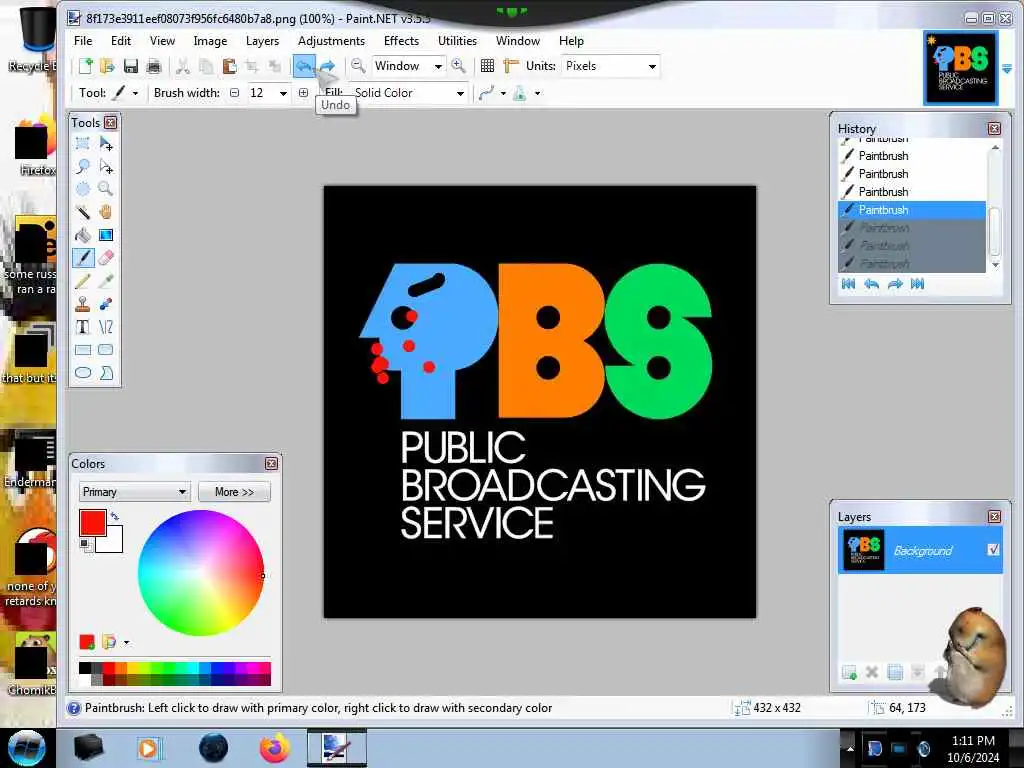Open the Effects menu
1024x768 pixels.
click(x=401, y=40)
